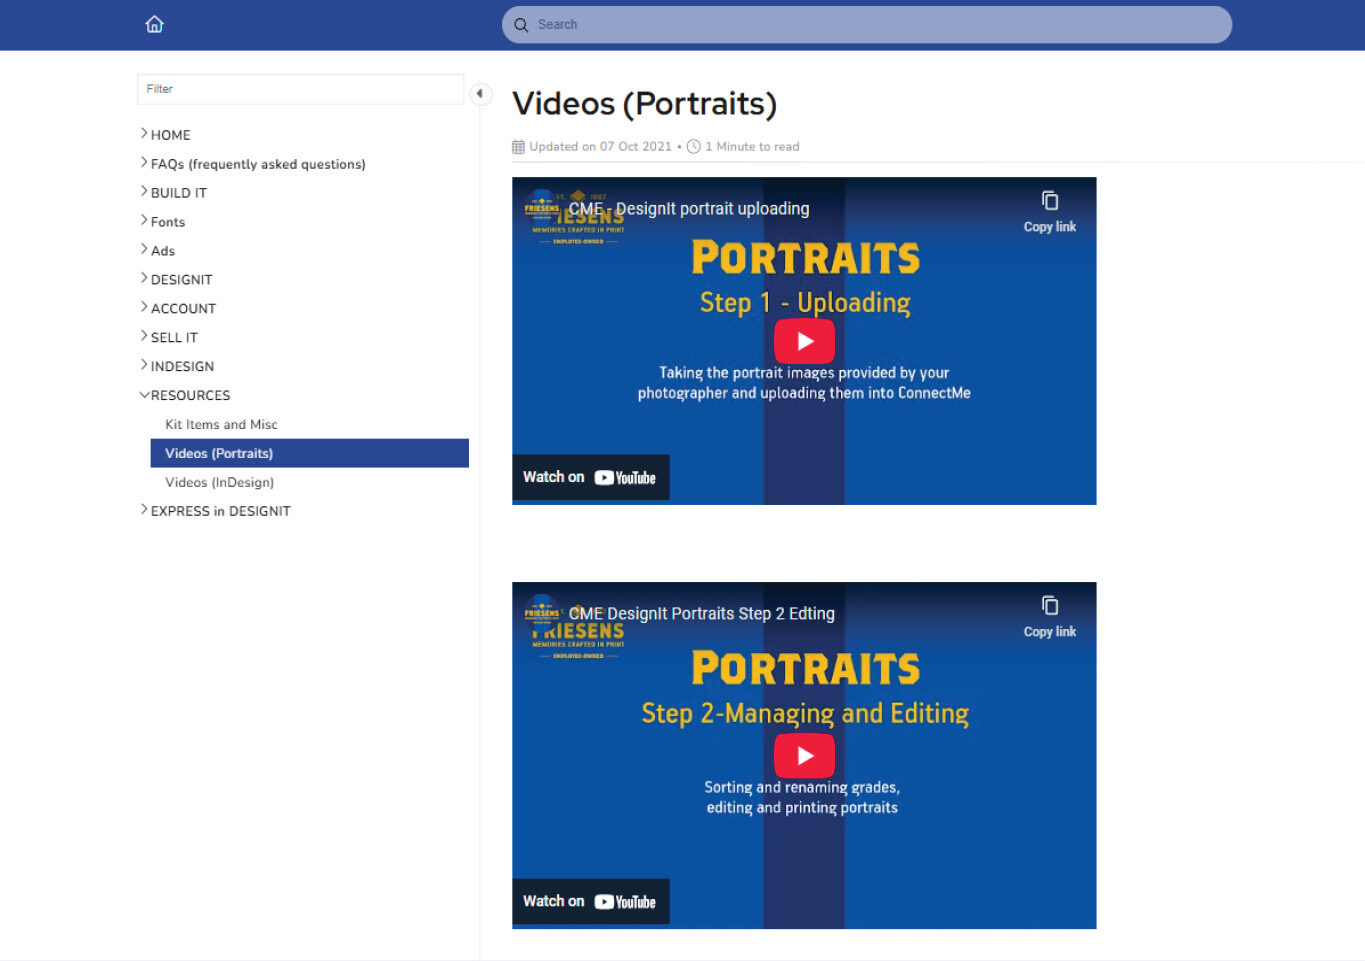Focus the Search bar at top

point(866,25)
